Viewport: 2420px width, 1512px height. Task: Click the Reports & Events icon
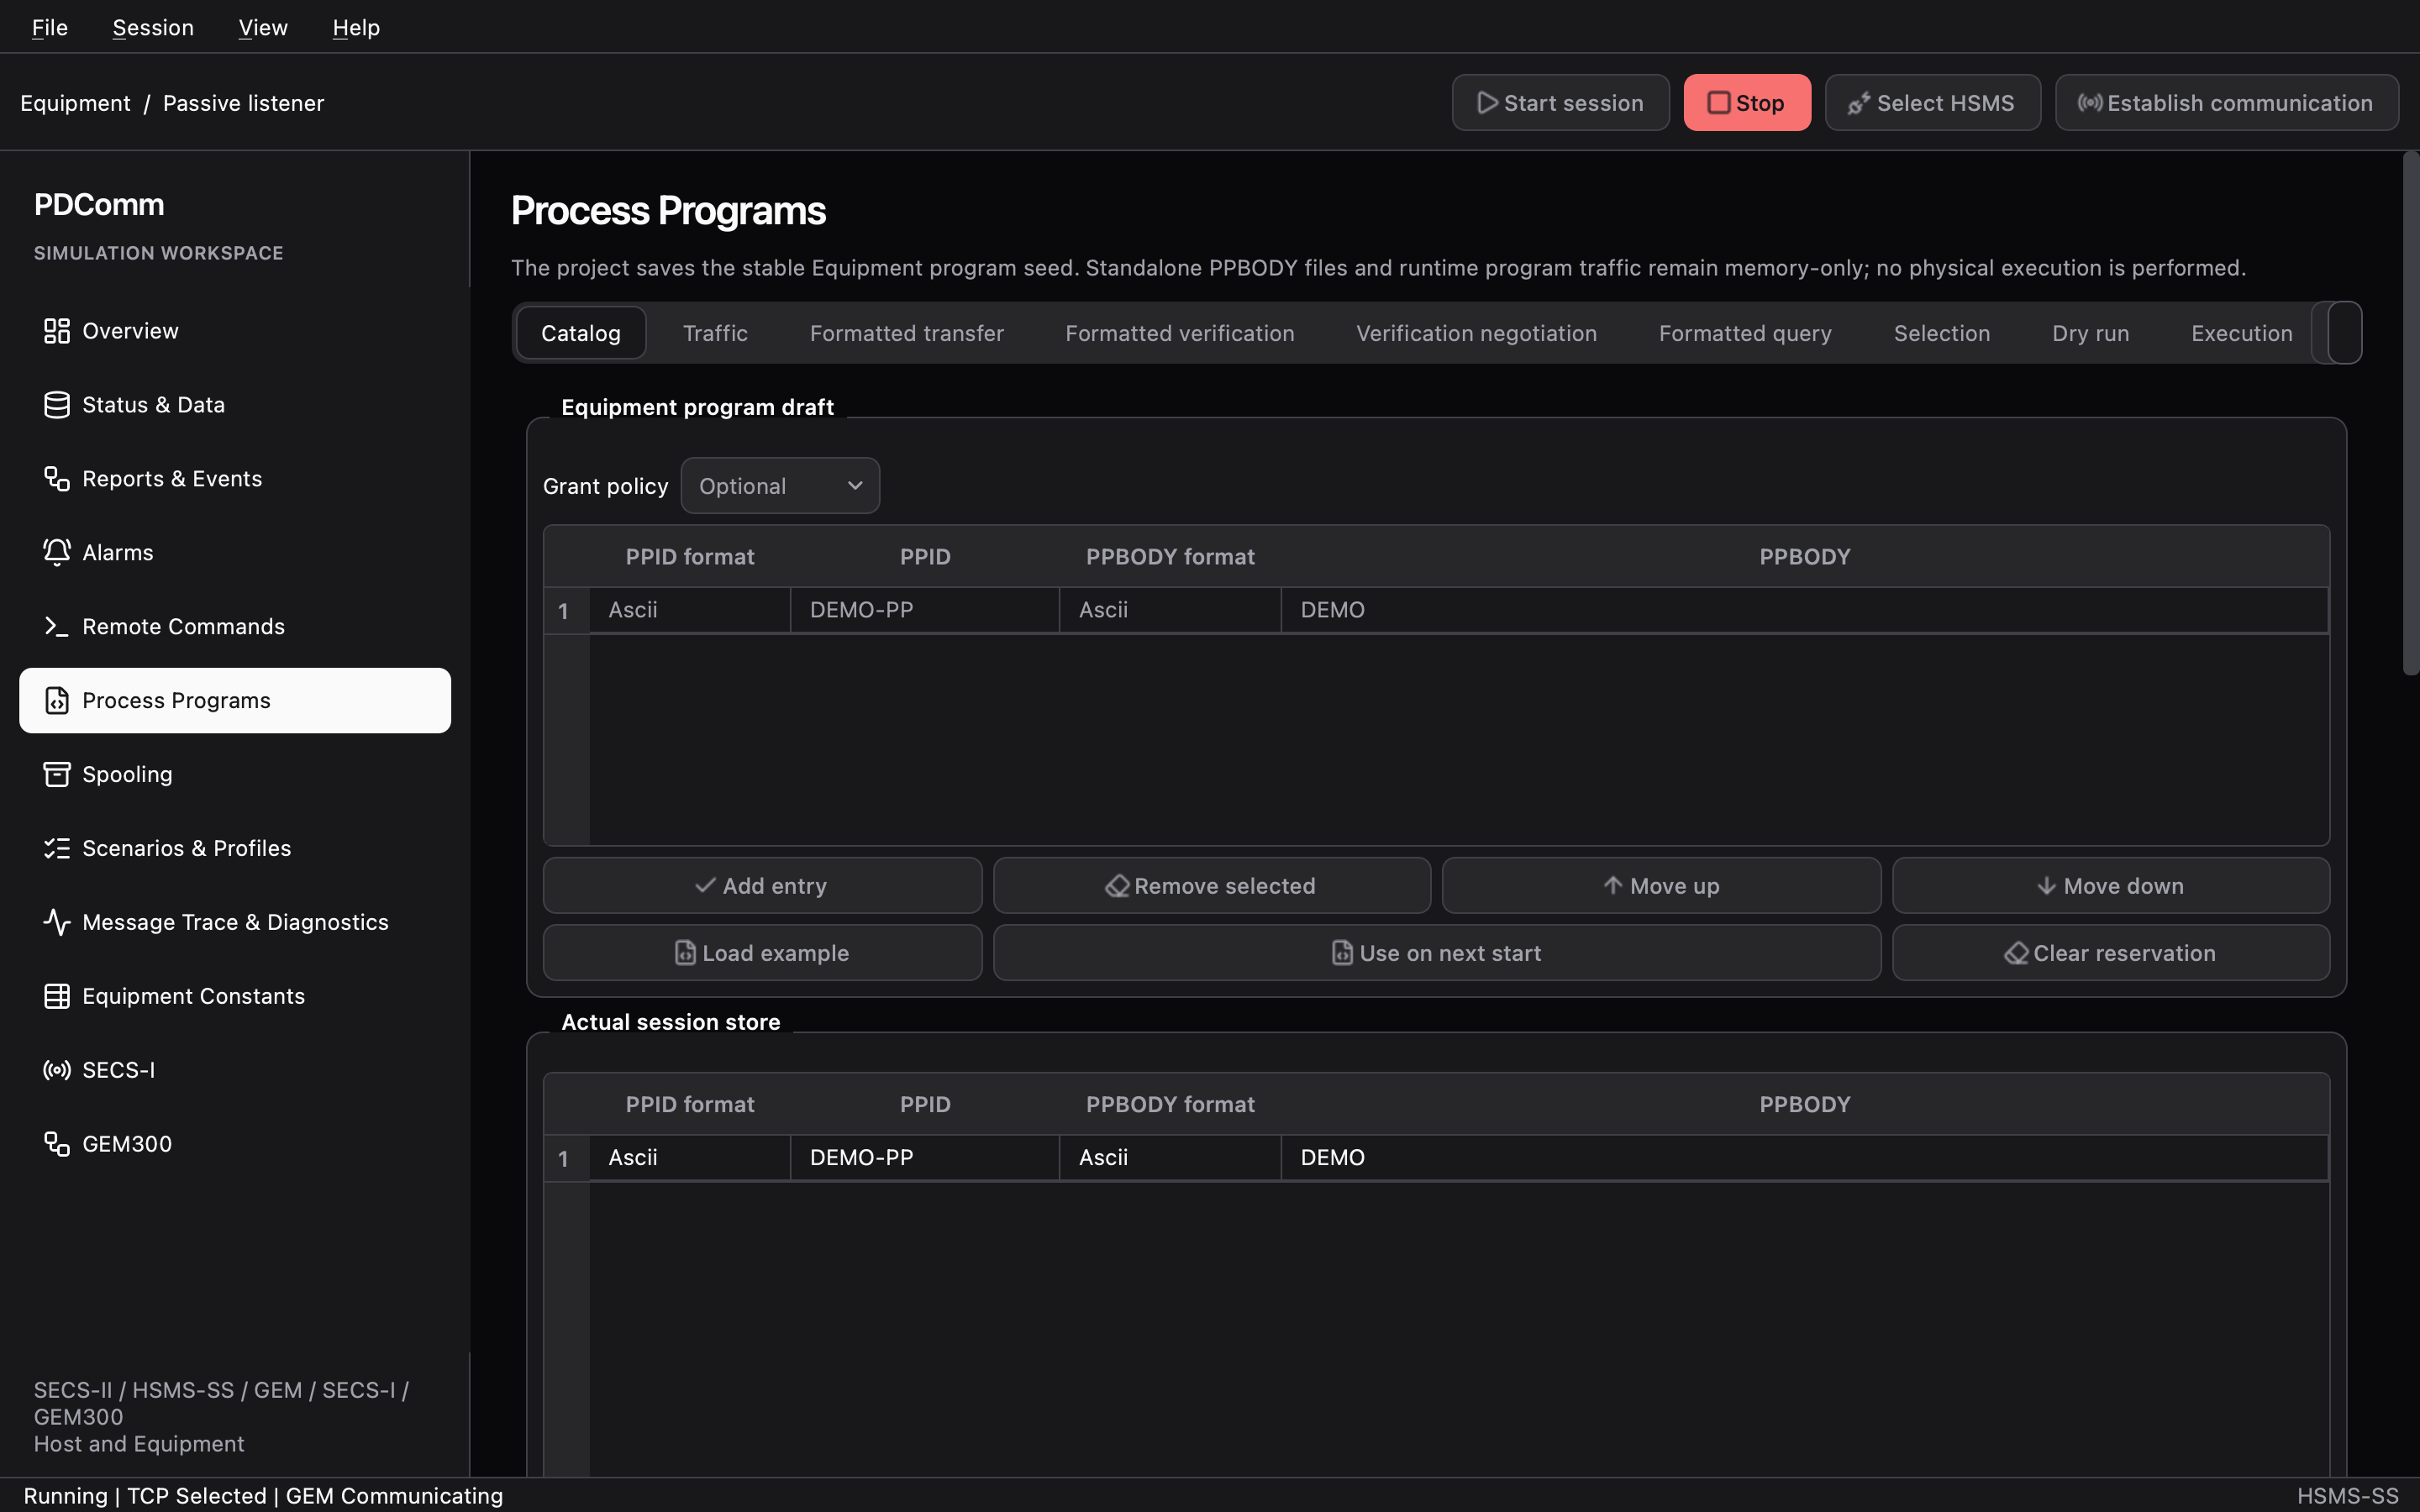click(x=57, y=479)
